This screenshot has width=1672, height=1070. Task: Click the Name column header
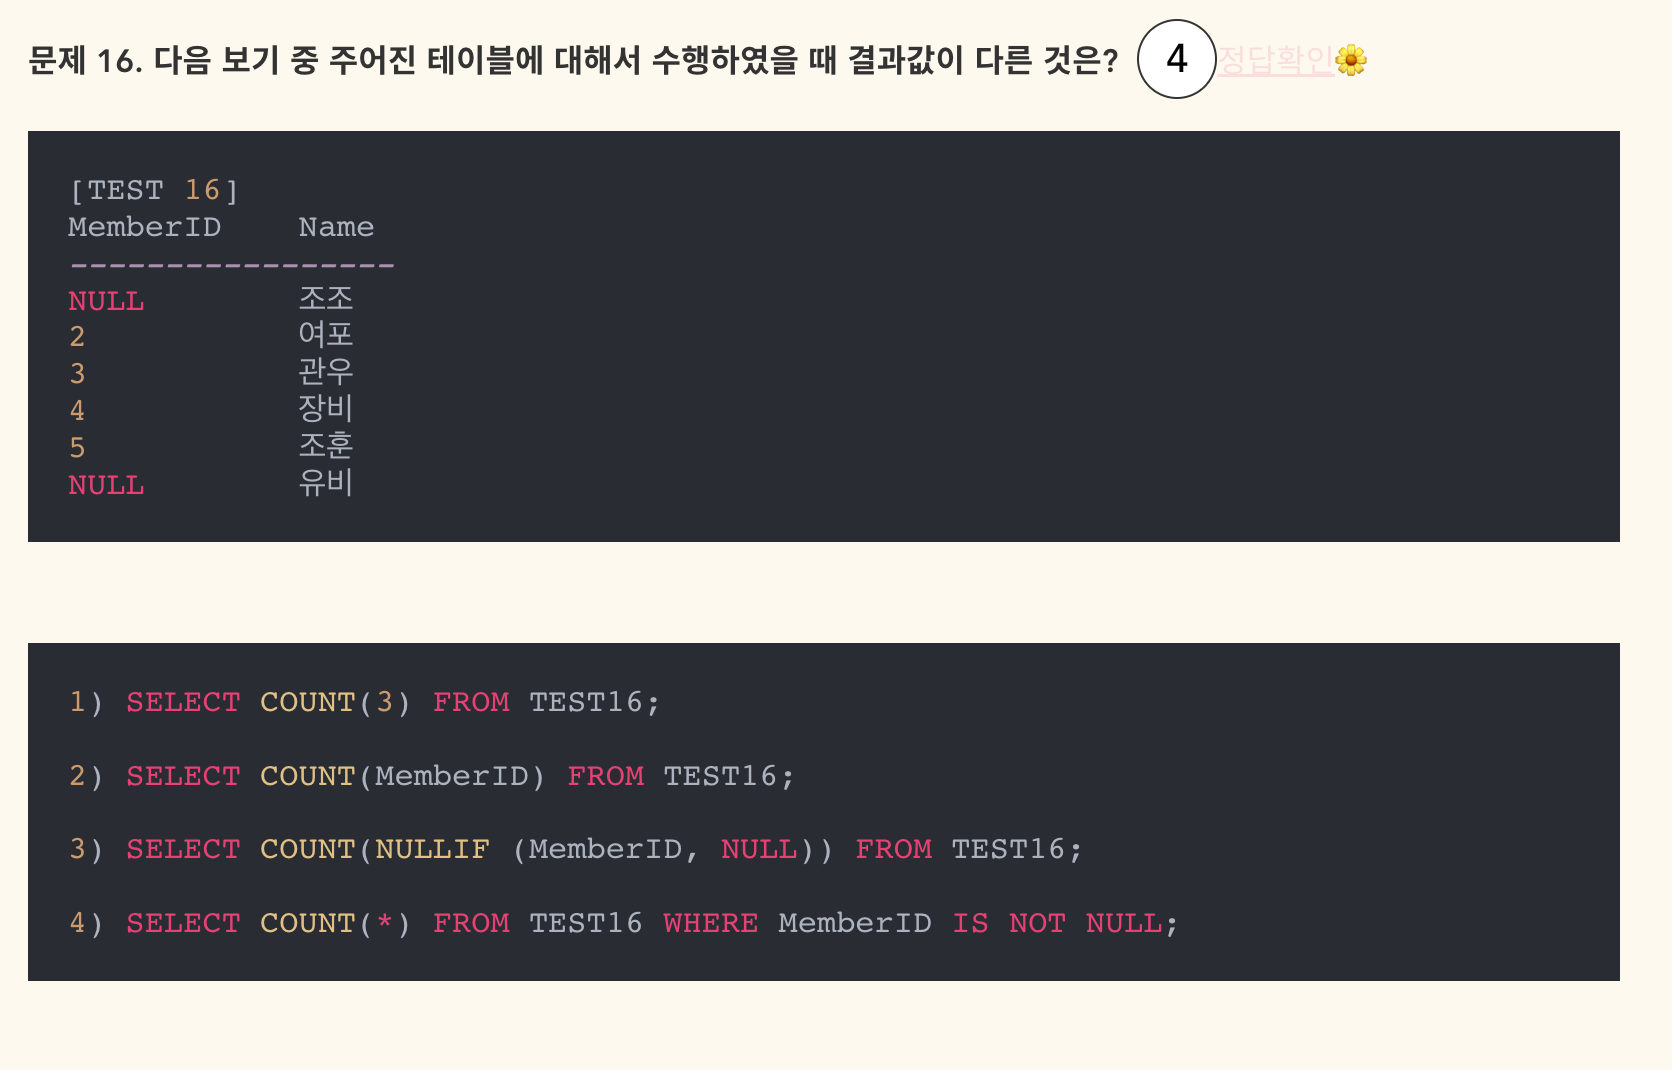[336, 227]
